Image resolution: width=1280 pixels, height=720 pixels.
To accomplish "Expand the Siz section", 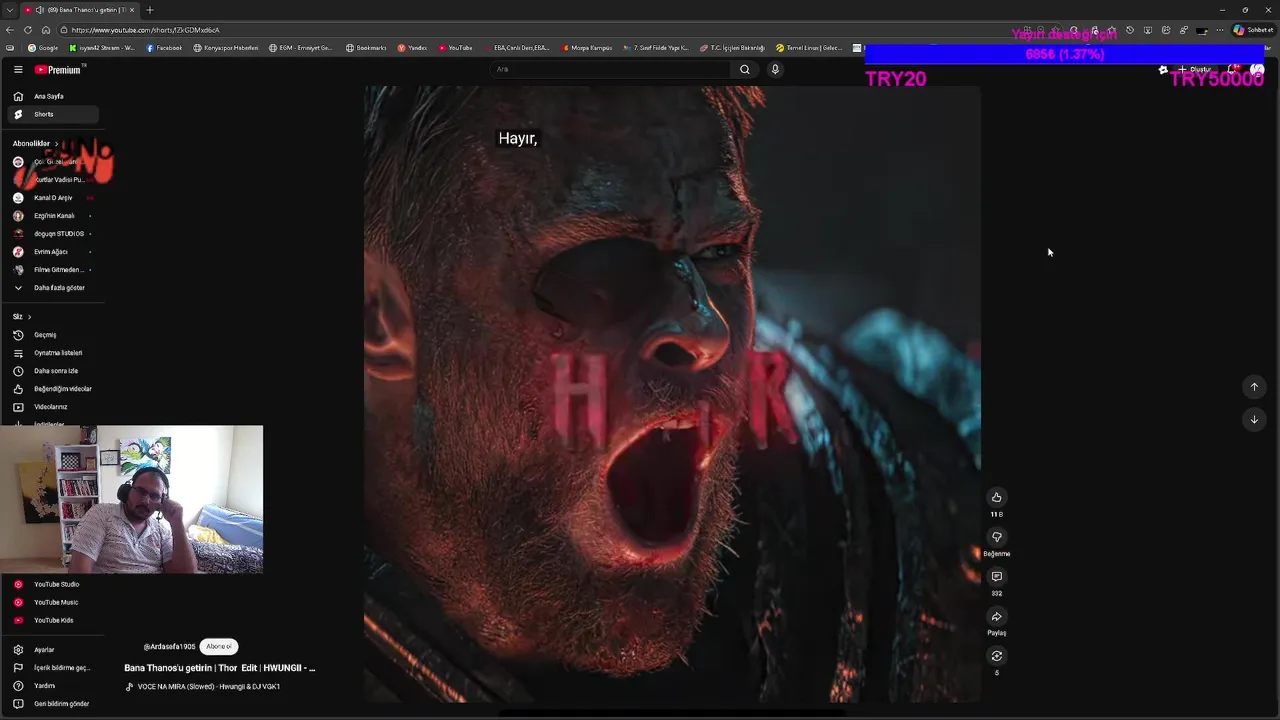I will point(22,317).
